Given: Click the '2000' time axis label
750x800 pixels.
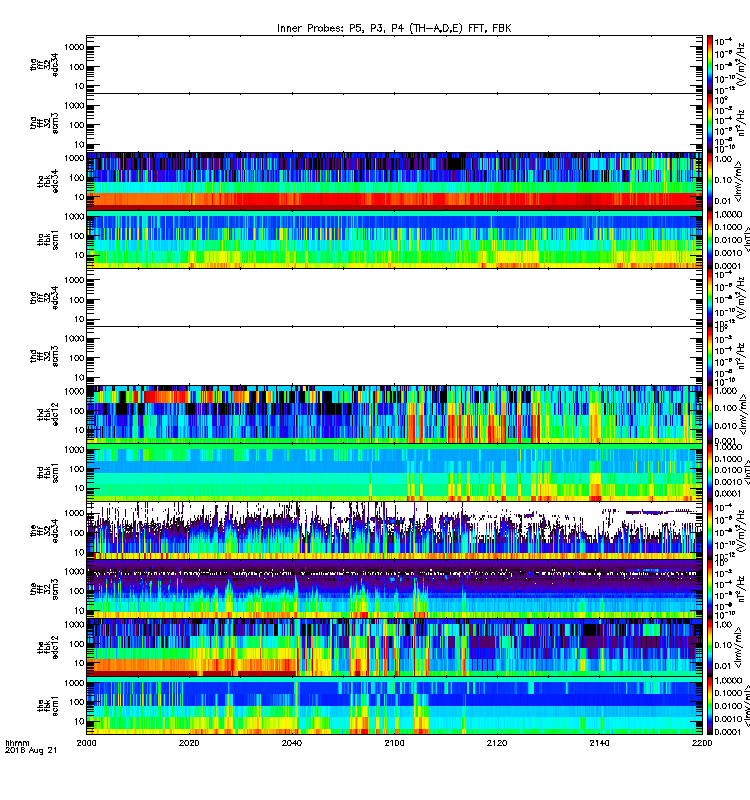Looking at the screenshot, I should (86, 743).
